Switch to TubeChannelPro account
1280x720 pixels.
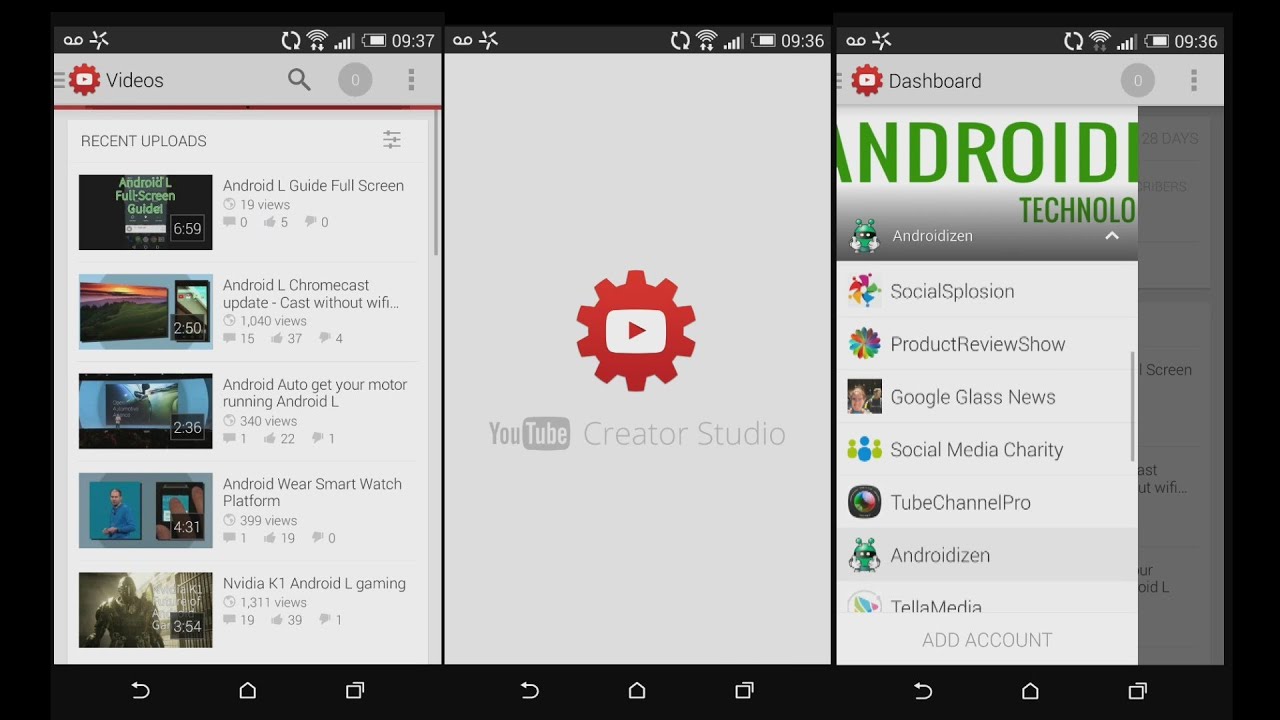point(987,502)
